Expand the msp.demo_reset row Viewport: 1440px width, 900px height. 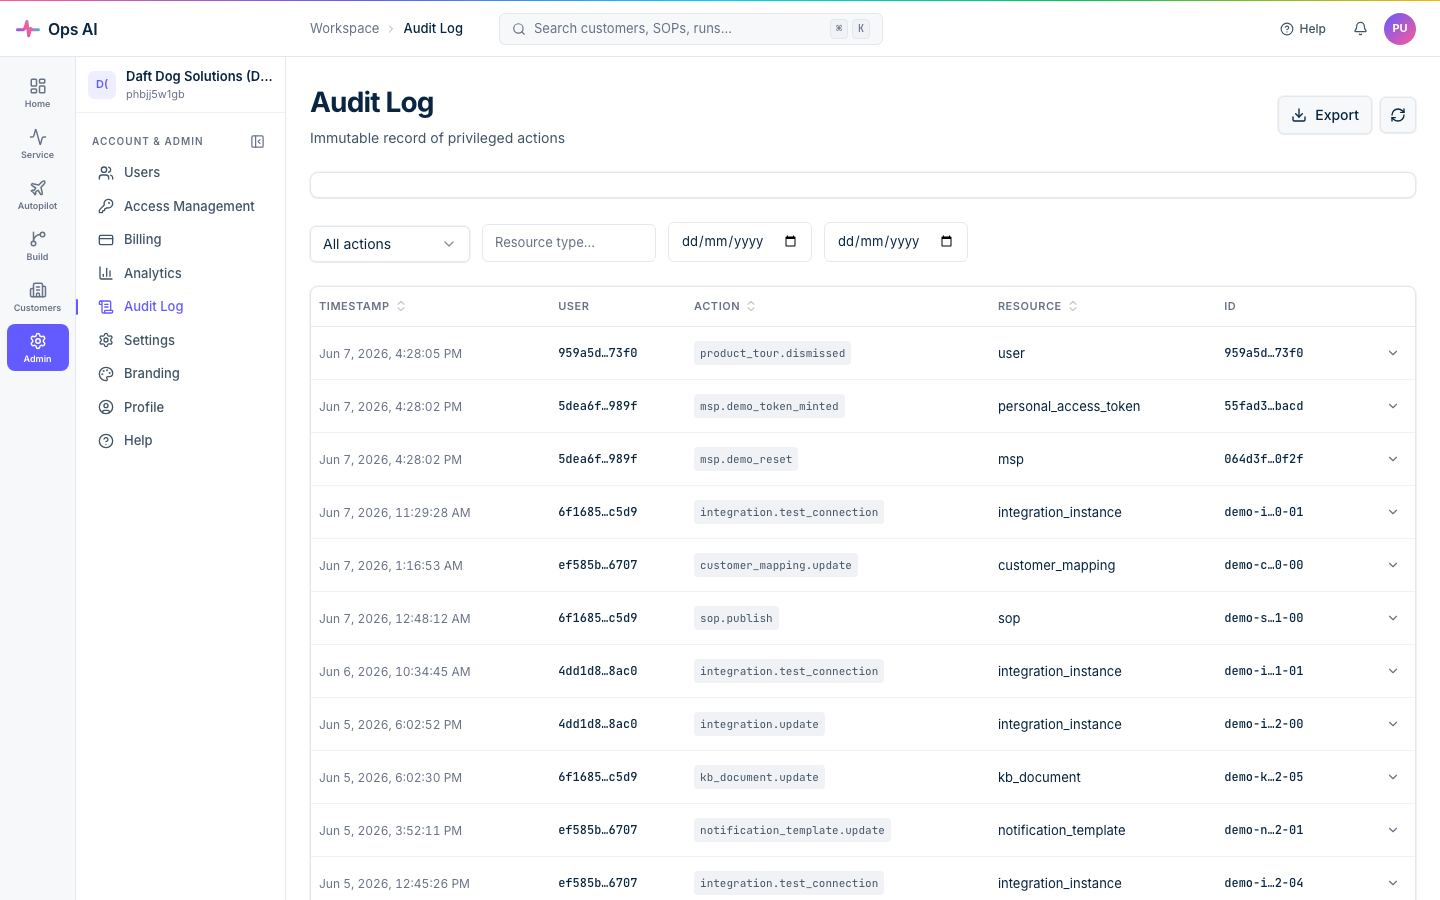tap(1393, 459)
